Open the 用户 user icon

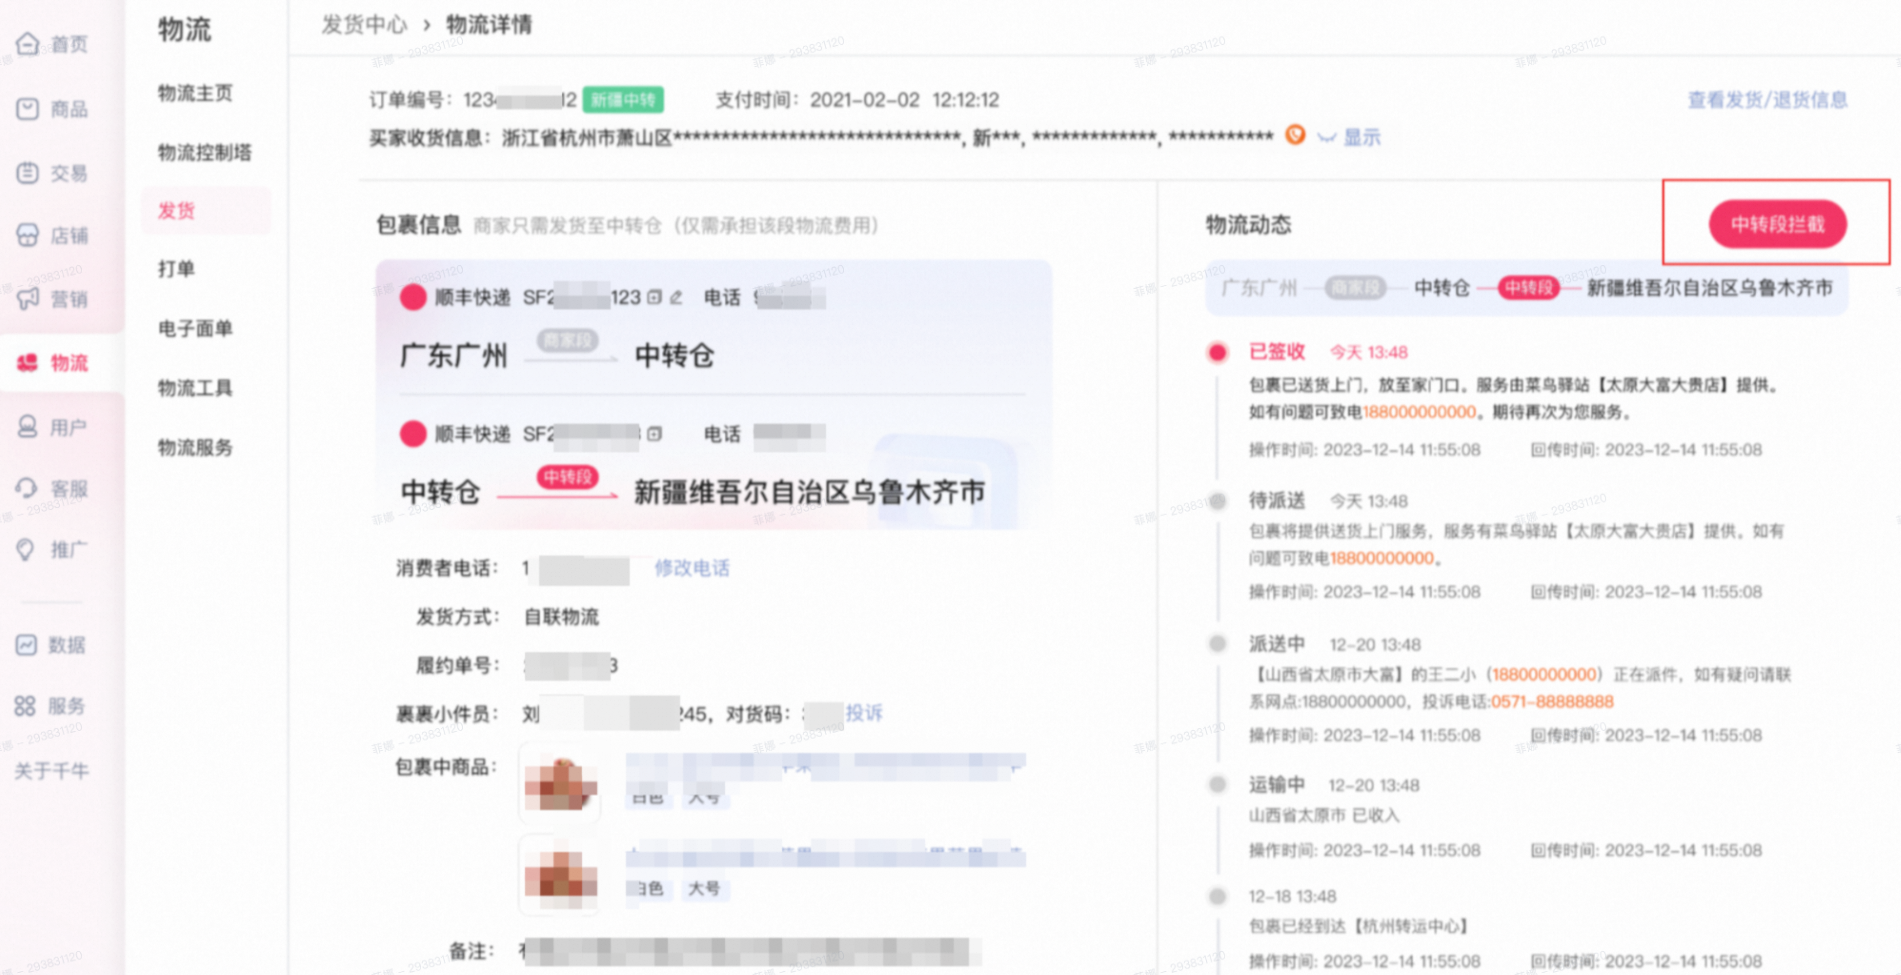(28, 427)
